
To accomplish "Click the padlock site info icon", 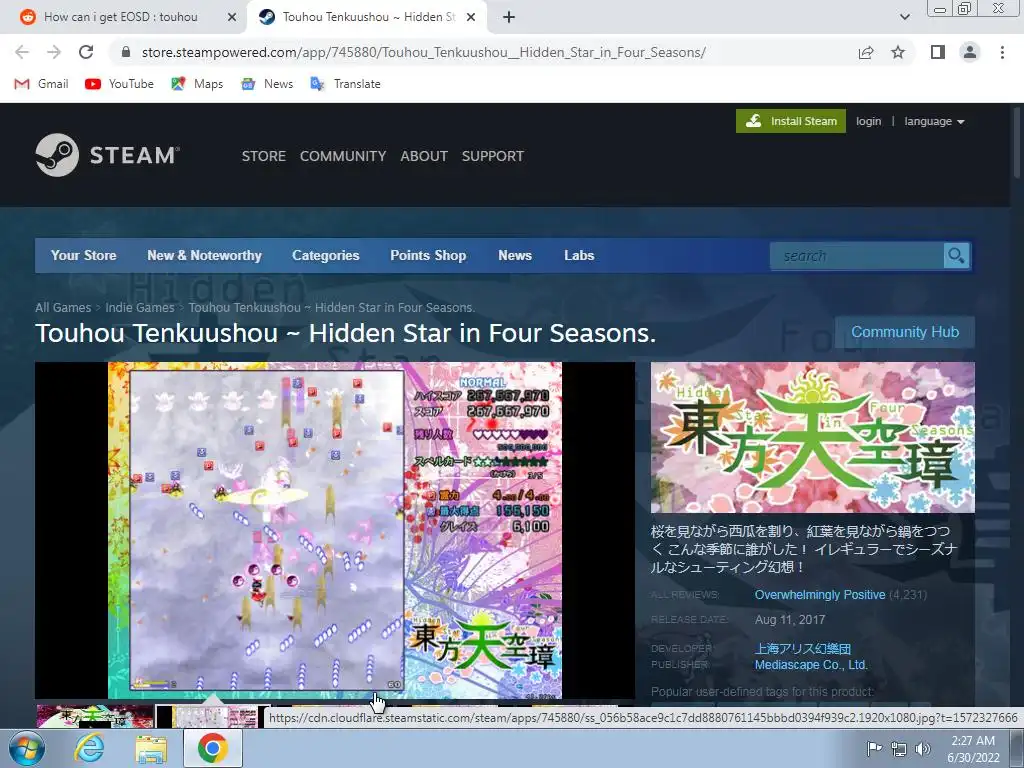I will click(126, 52).
